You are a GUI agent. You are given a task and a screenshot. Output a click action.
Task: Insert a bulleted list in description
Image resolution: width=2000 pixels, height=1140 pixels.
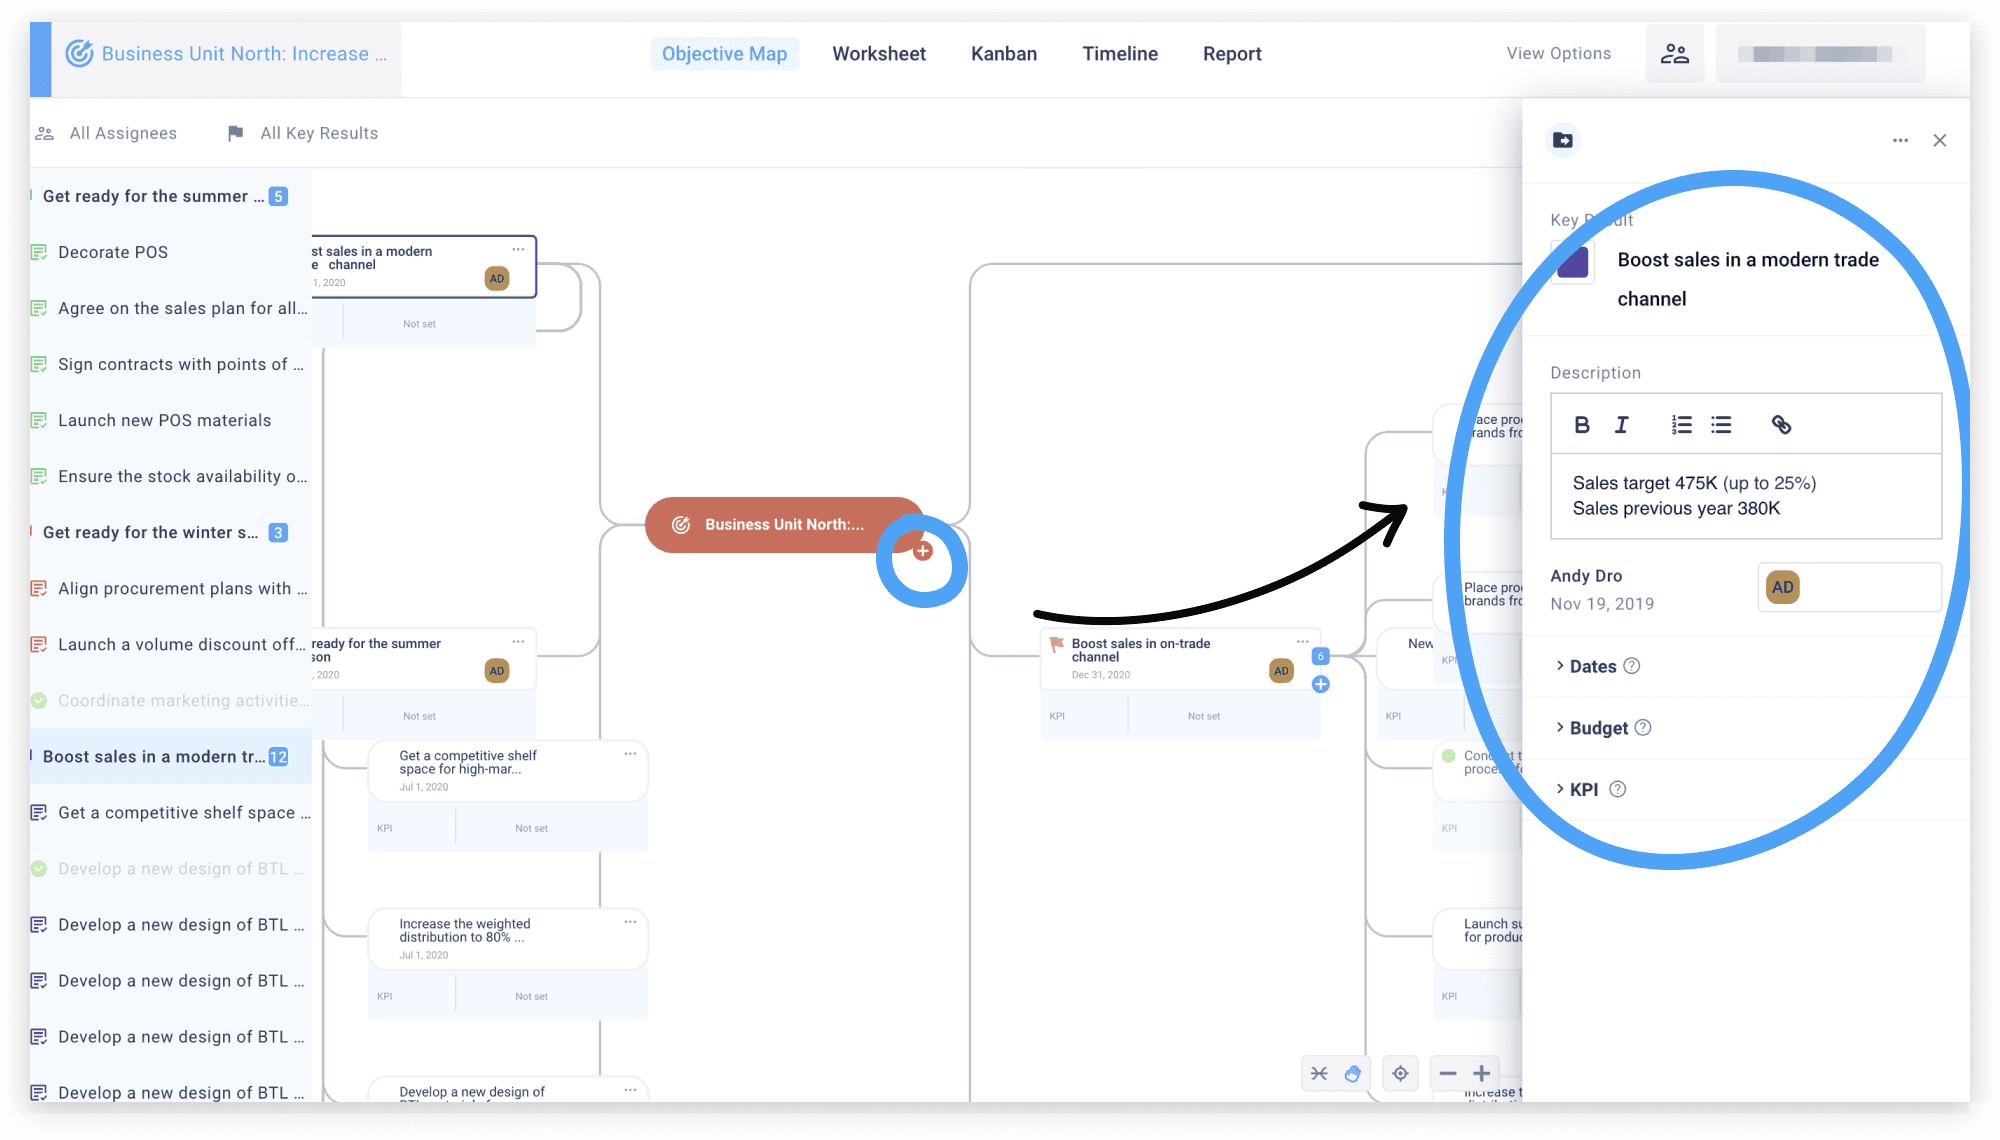click(x=1721, y=425)
